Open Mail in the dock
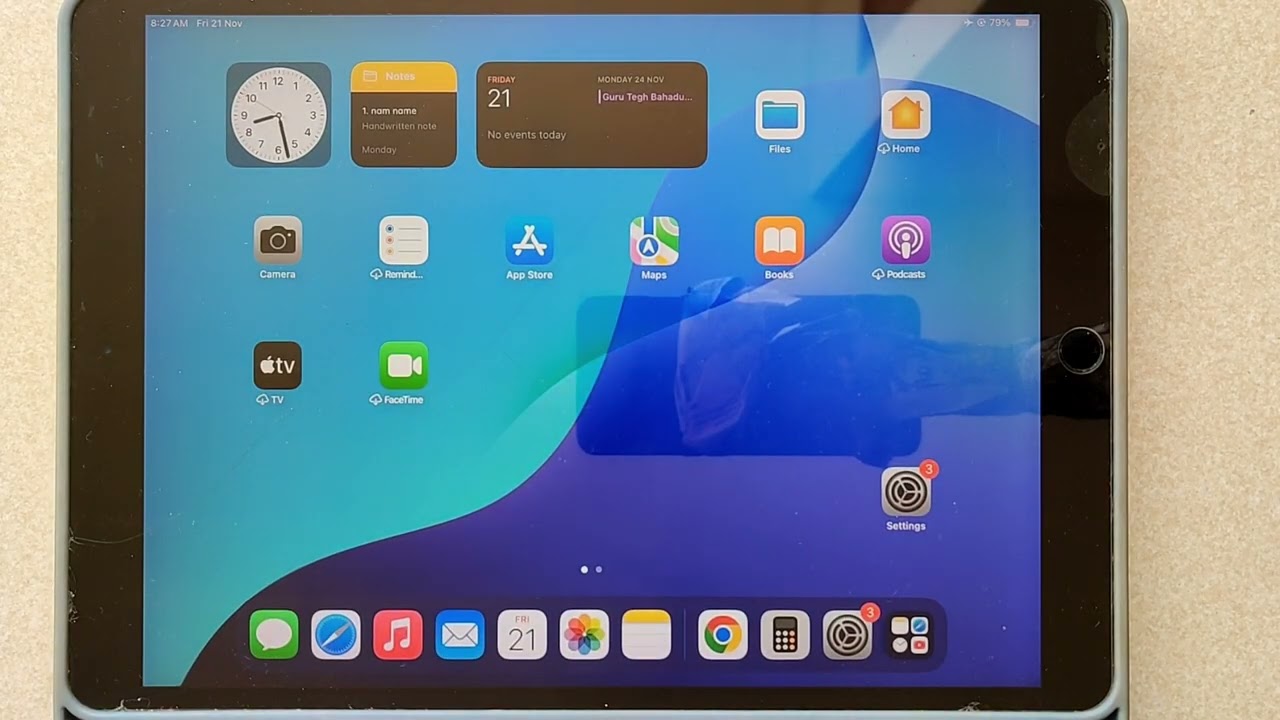The image size is (1280, 720). point(460,635)
